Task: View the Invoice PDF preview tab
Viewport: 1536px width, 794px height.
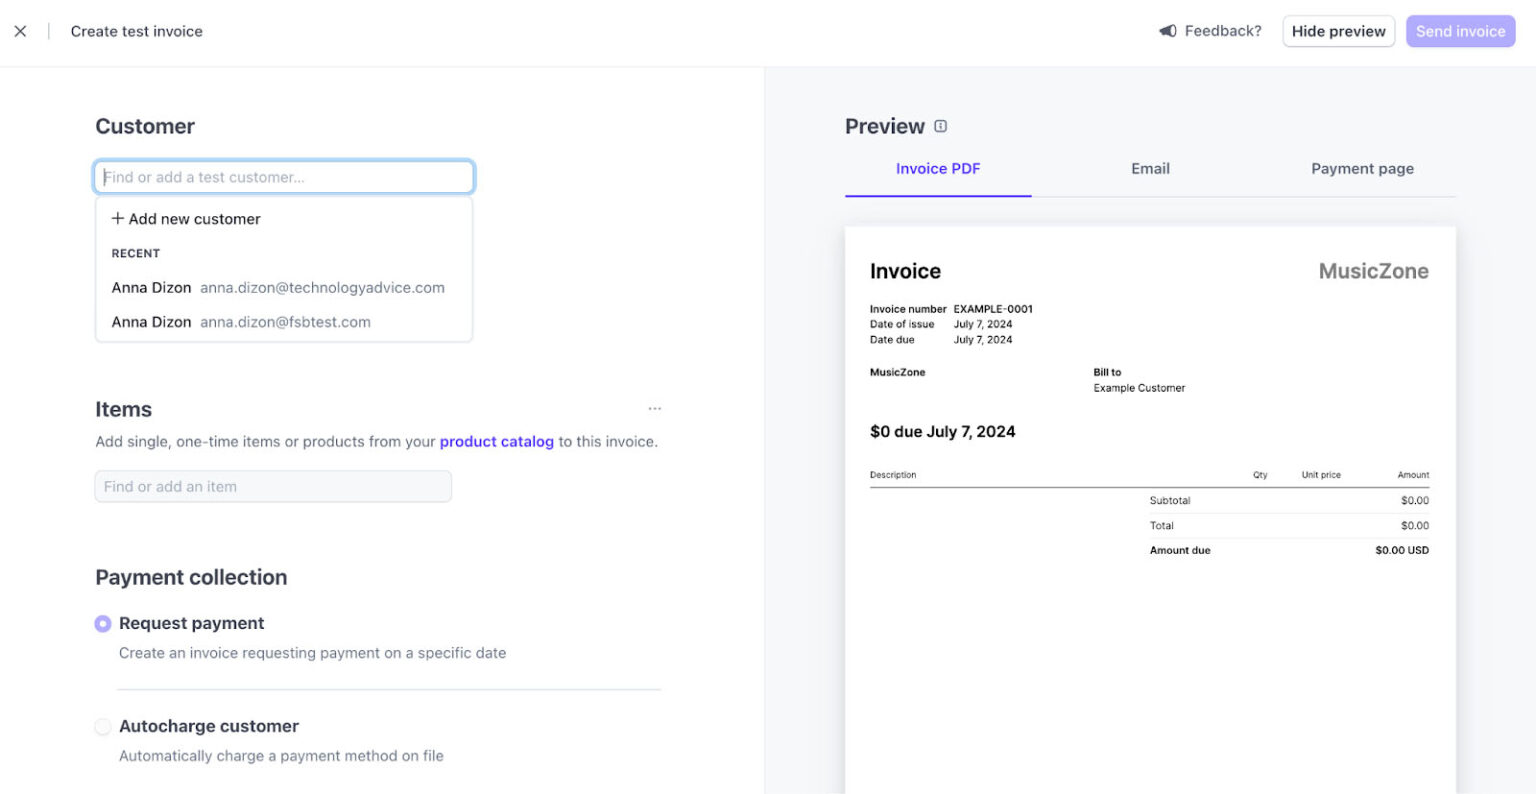Action: pos(937,168)
